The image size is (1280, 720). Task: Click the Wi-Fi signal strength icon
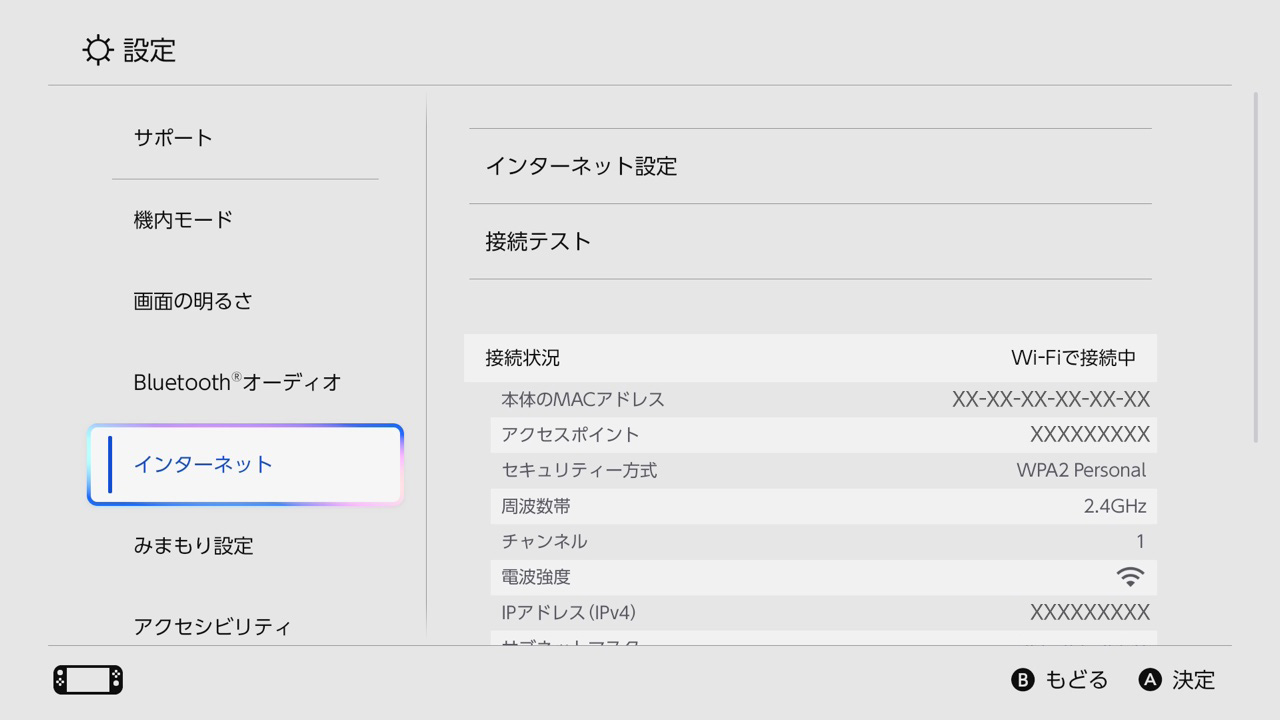pyautogui.click(x=1130, y=576)
